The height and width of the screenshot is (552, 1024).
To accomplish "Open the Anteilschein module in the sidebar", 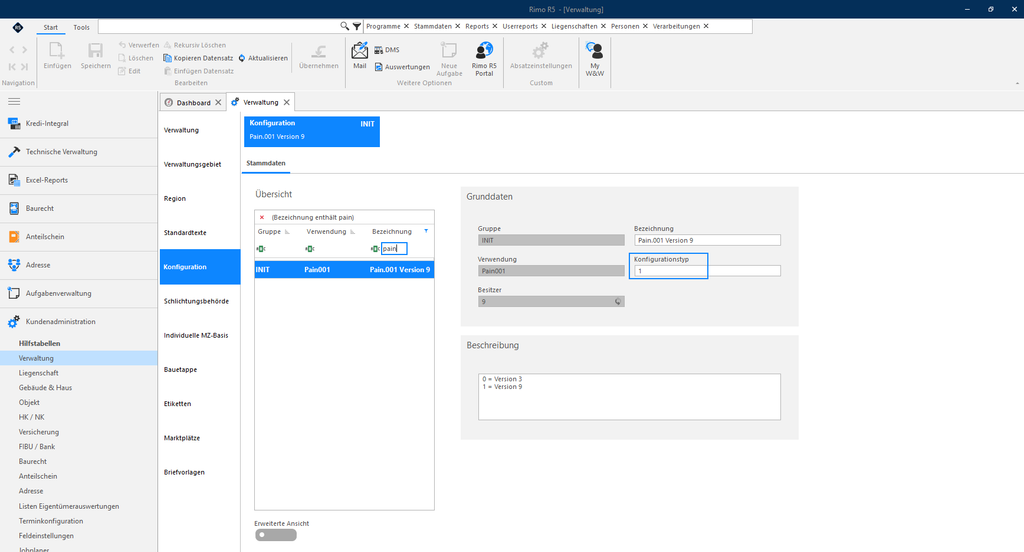I will (78, 236).
